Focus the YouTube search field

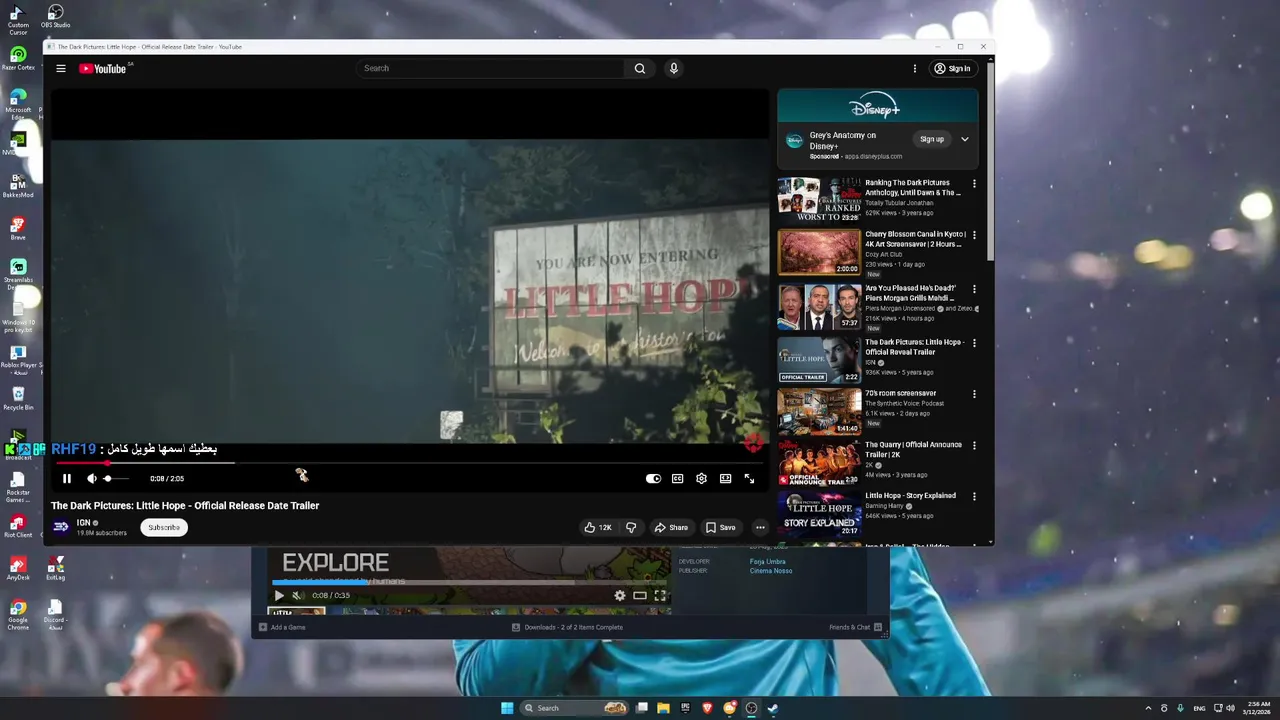(x=490, y=69)
